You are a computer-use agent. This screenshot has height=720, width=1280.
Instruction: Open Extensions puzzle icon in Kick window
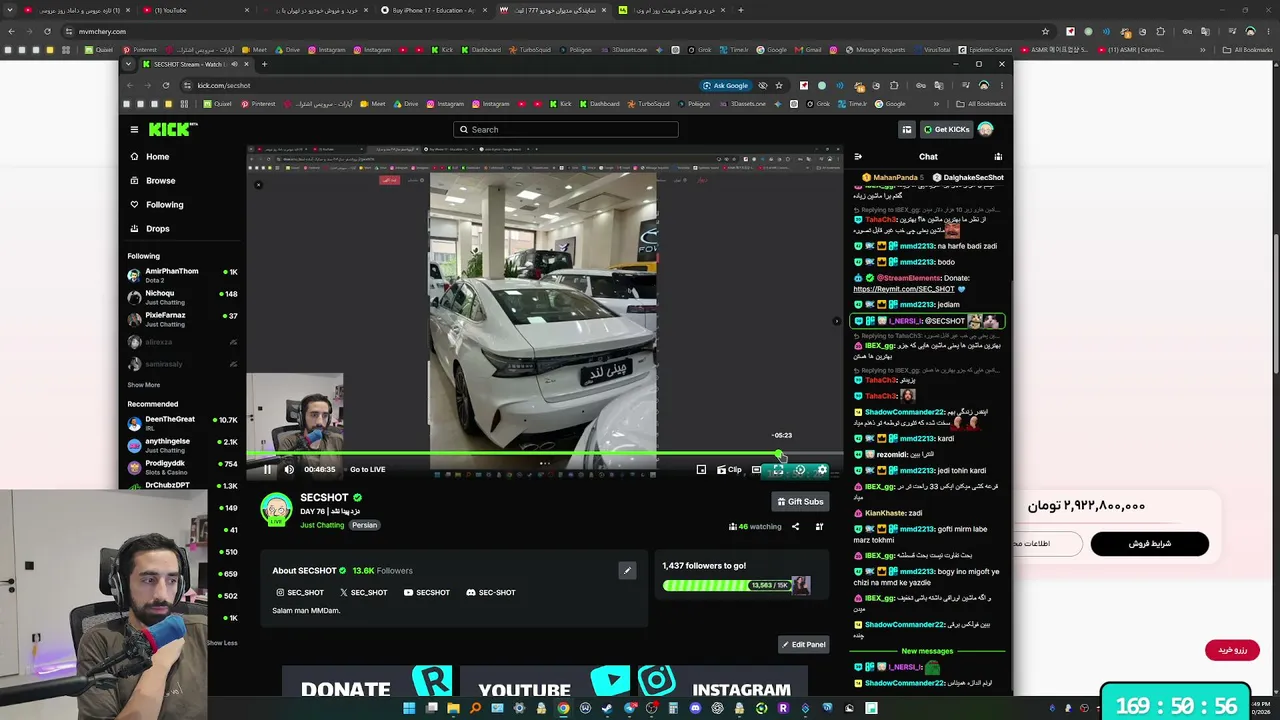[894, 85]
